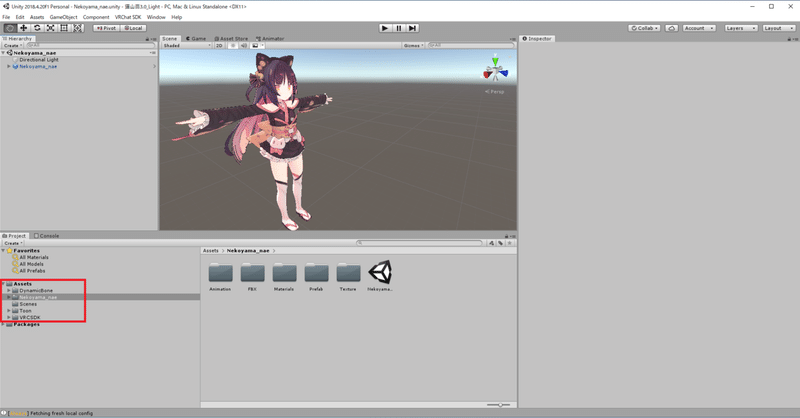800x418 pixels.
Task: Select All Materials favorite search
Action: point(34,257)
